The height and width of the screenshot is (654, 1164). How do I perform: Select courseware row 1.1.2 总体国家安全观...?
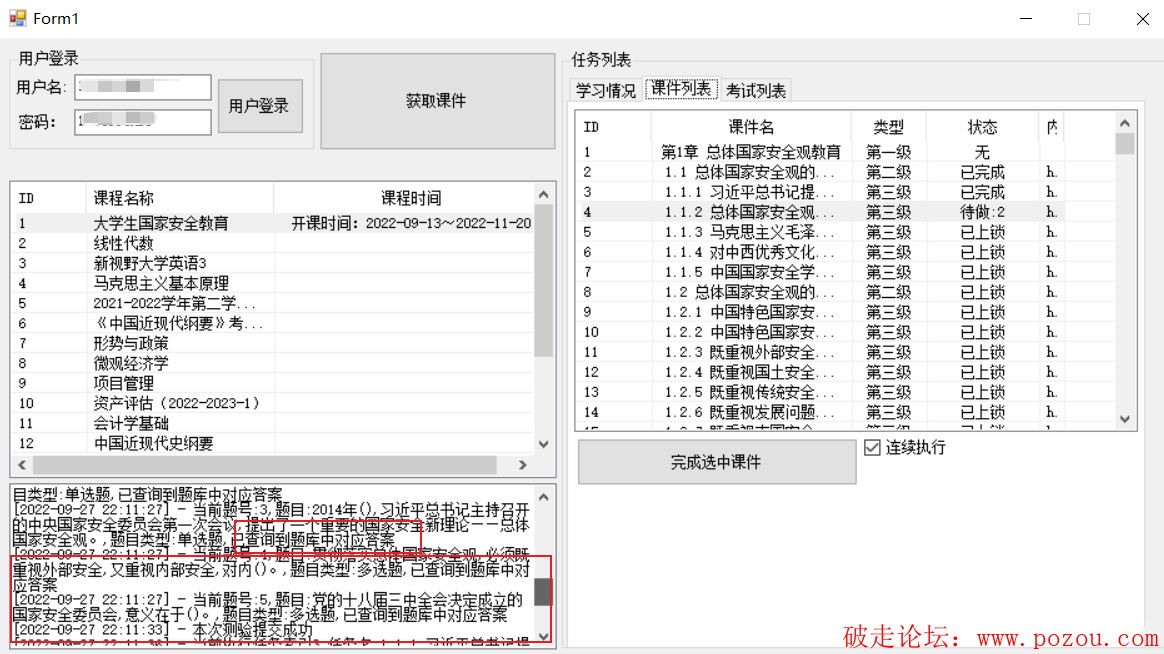coord(846,212)
